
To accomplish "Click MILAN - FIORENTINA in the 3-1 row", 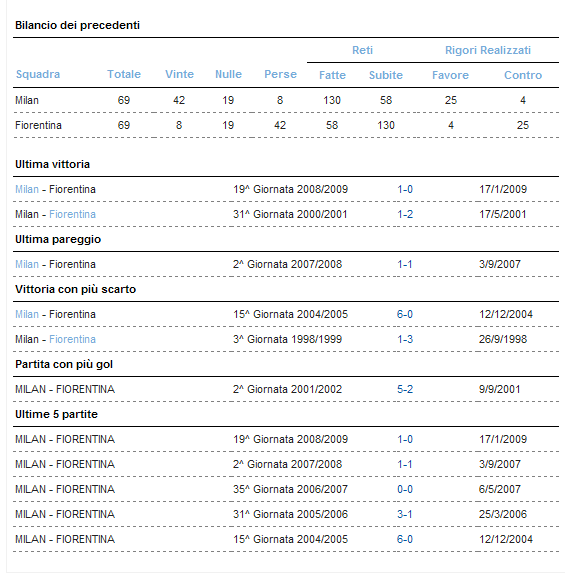I will [x=65, y=514].
